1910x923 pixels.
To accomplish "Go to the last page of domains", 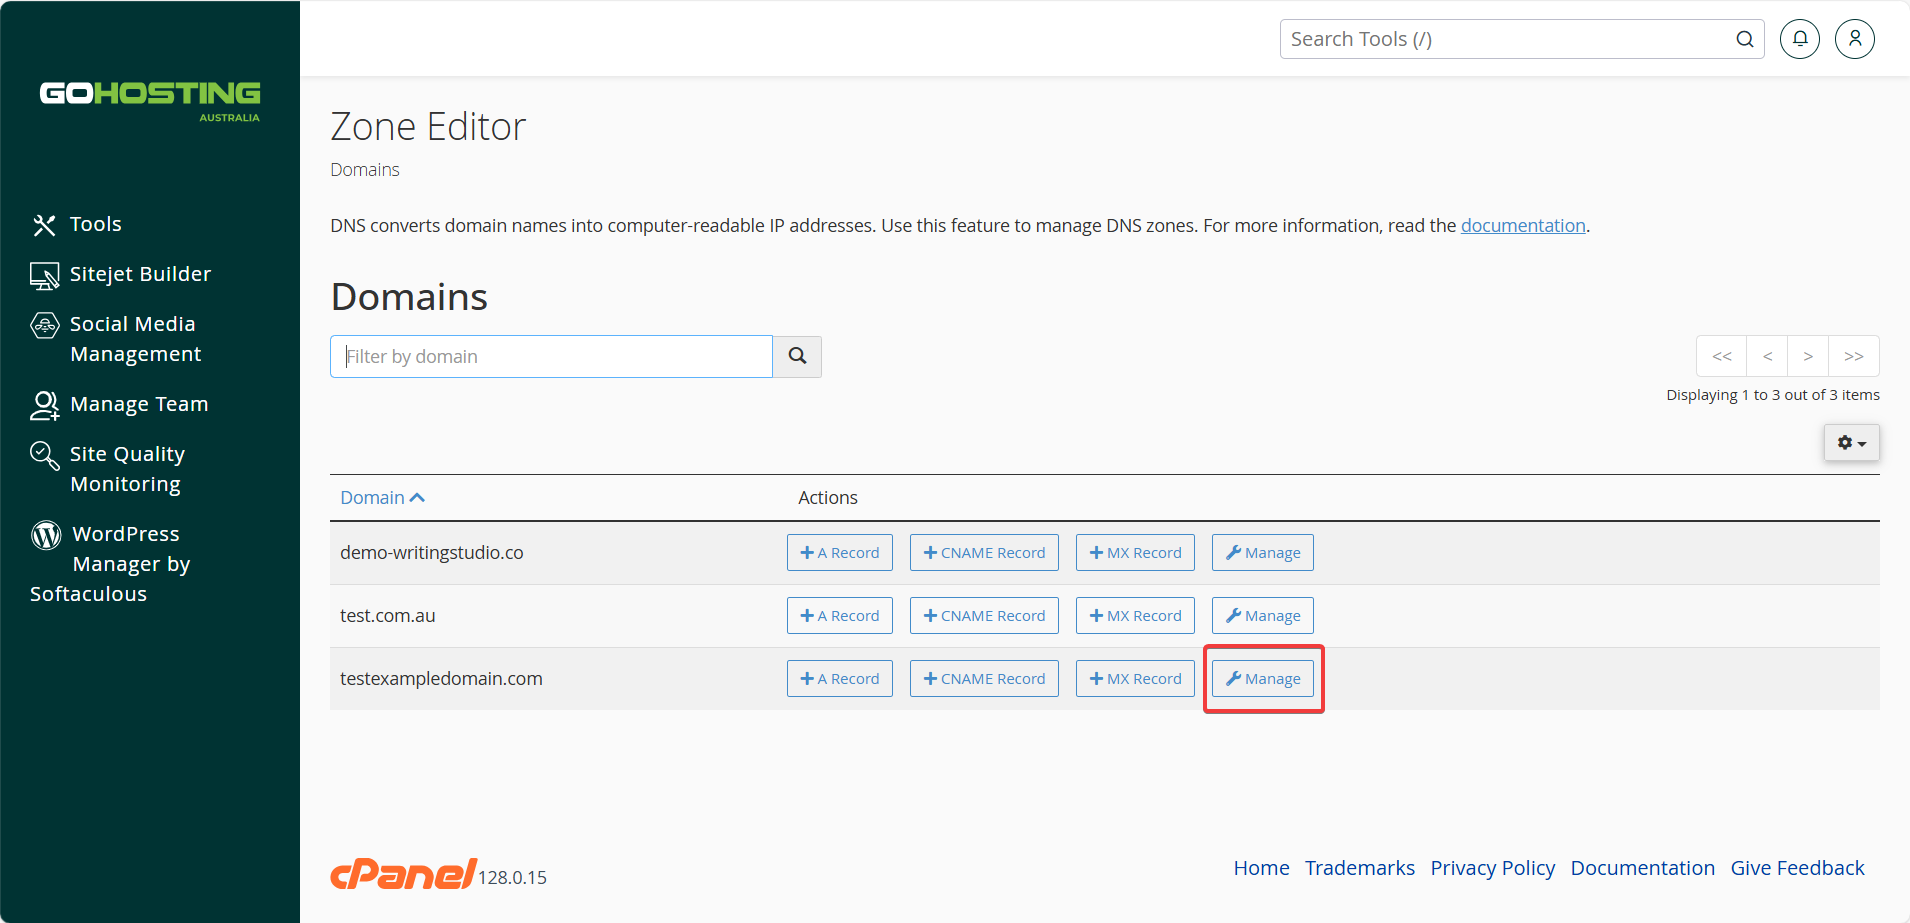I will 1853,356.
